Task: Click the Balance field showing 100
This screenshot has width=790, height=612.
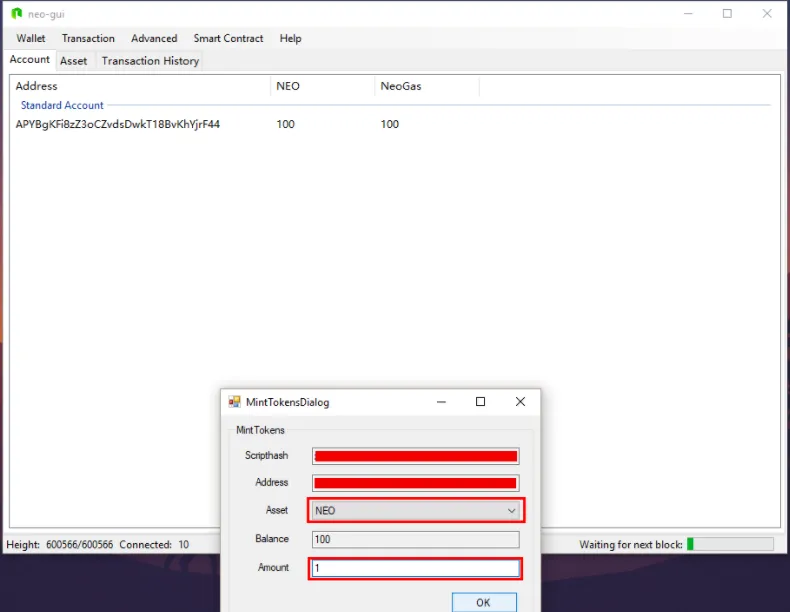Action: pos(416,539)
